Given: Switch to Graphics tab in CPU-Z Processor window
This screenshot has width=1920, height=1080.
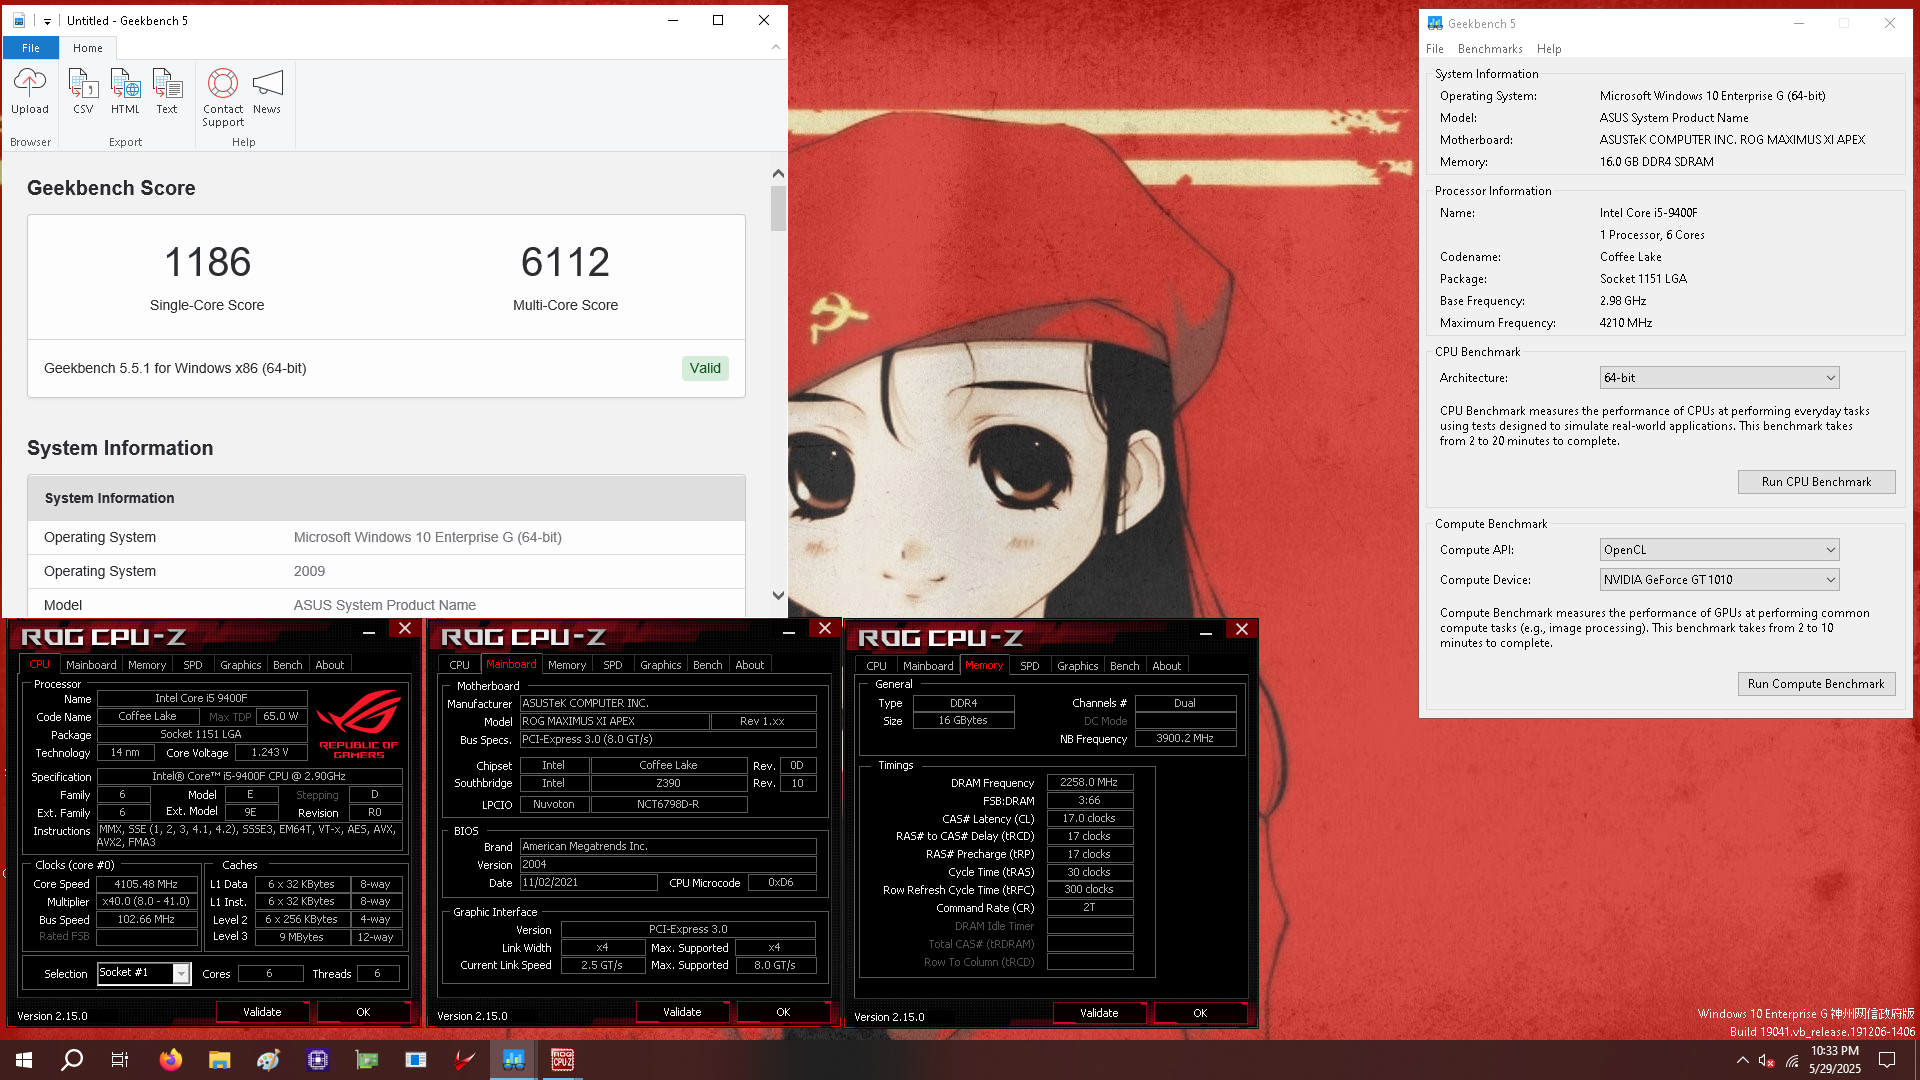Looking at the screenshot, I should pyautogui.click(x=241, y=665).
